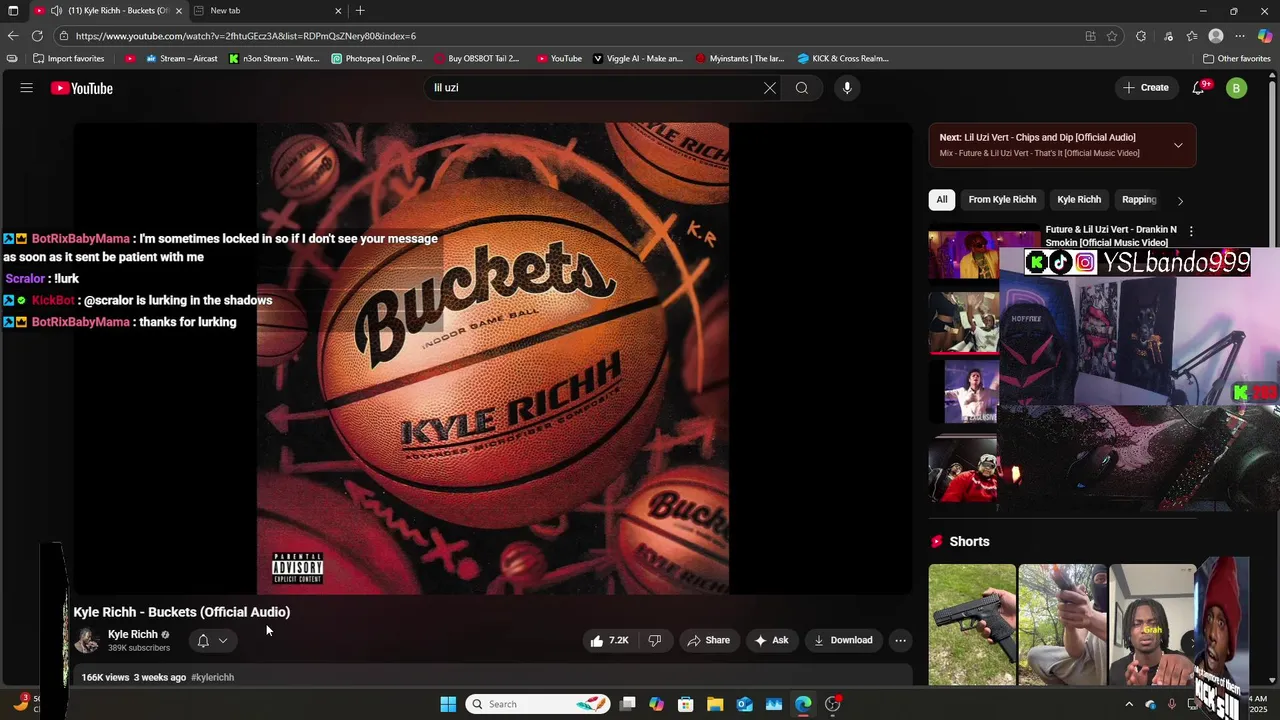Open more actions ellipsis under the video

900,641
